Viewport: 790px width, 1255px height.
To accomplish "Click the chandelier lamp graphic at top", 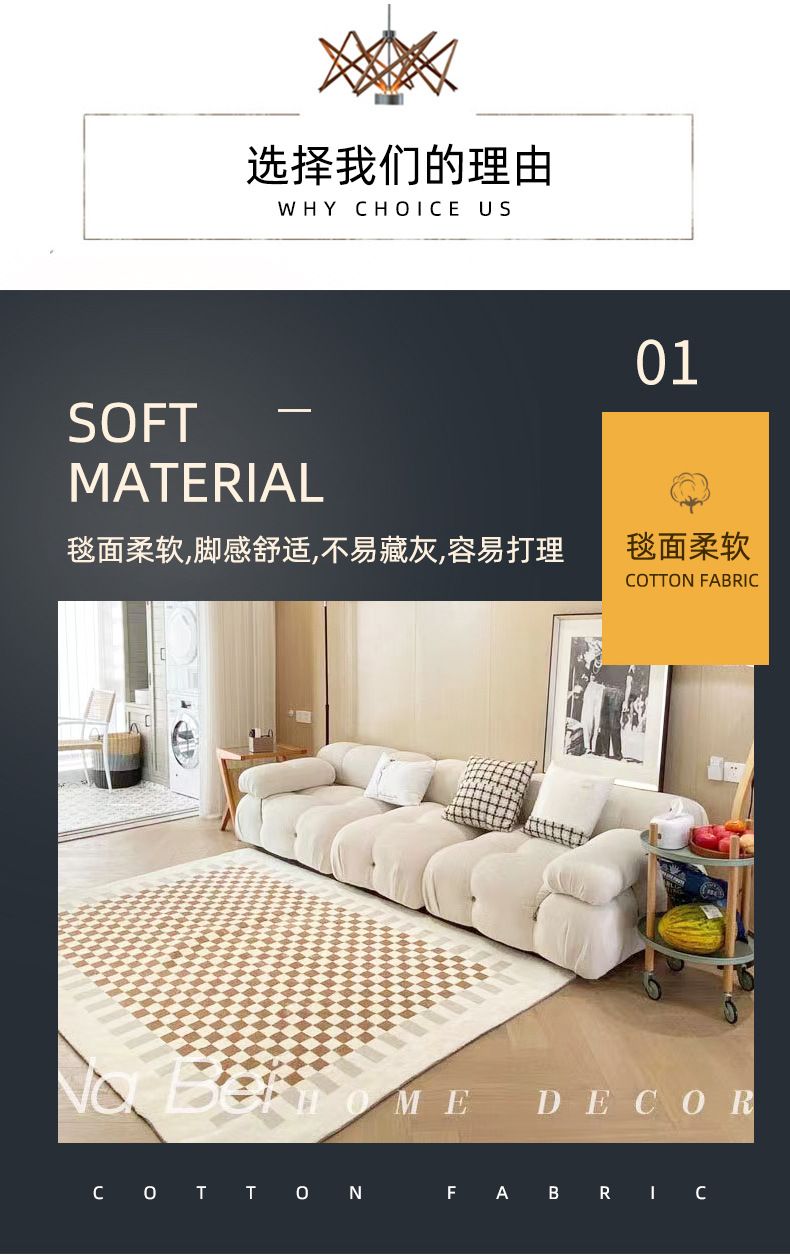I will [x=388, y=56].
